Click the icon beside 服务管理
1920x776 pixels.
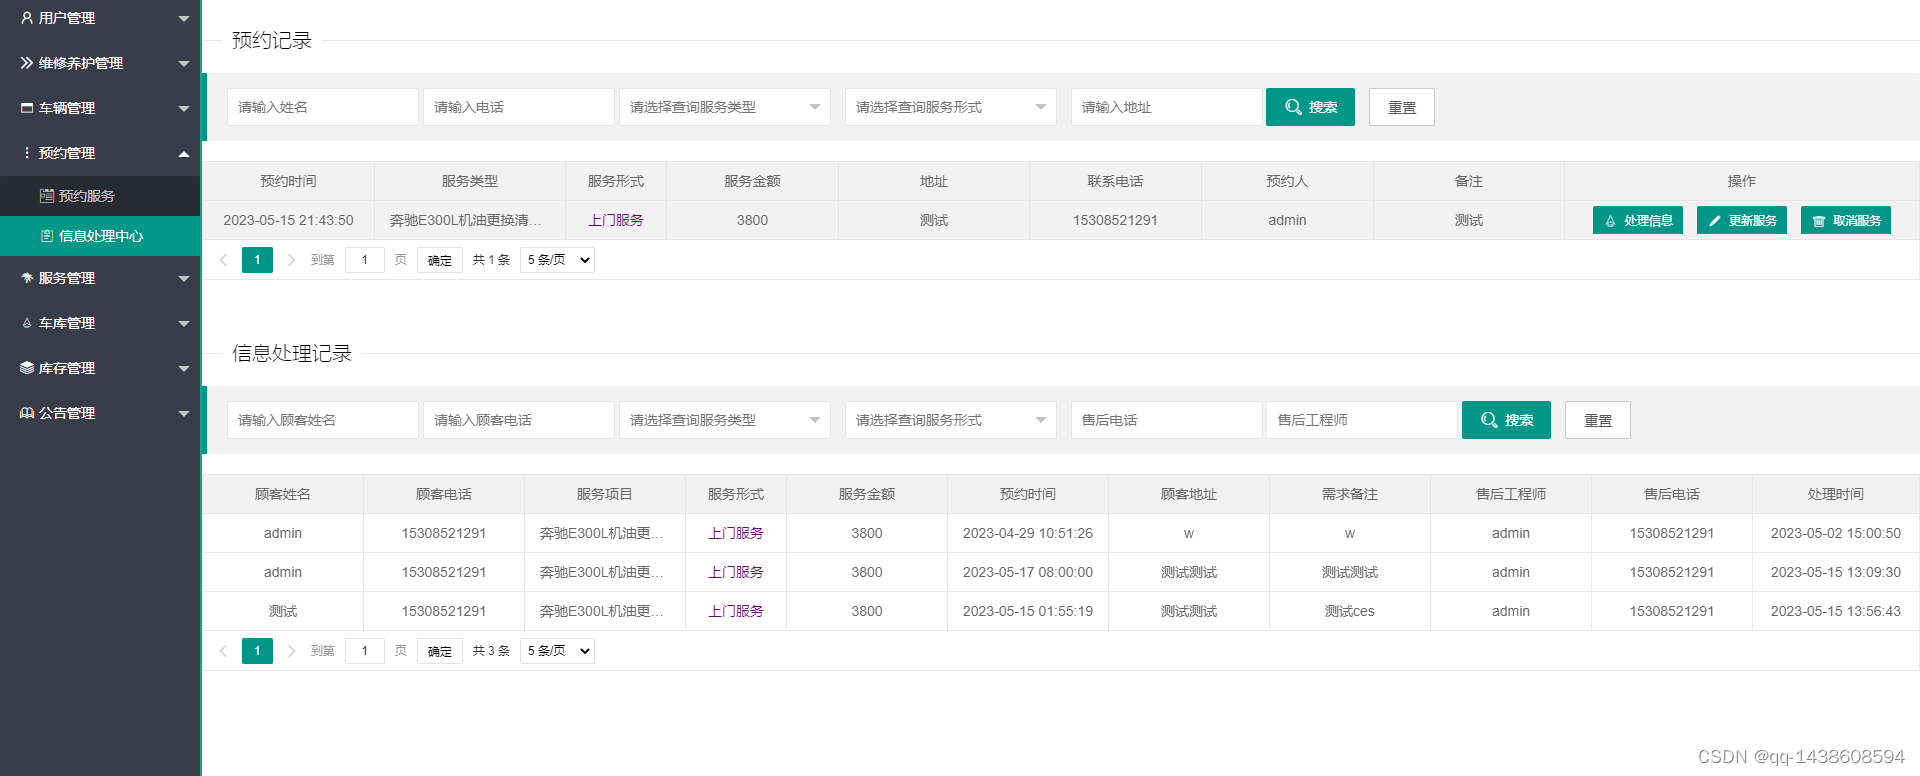tap(27, 278)
